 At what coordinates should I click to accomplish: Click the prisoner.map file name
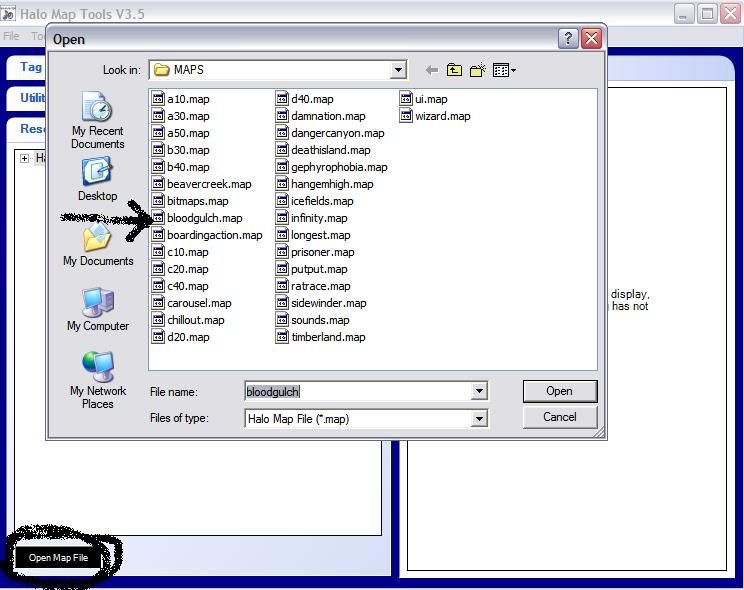pyautogui.click(x=323, y=252)
